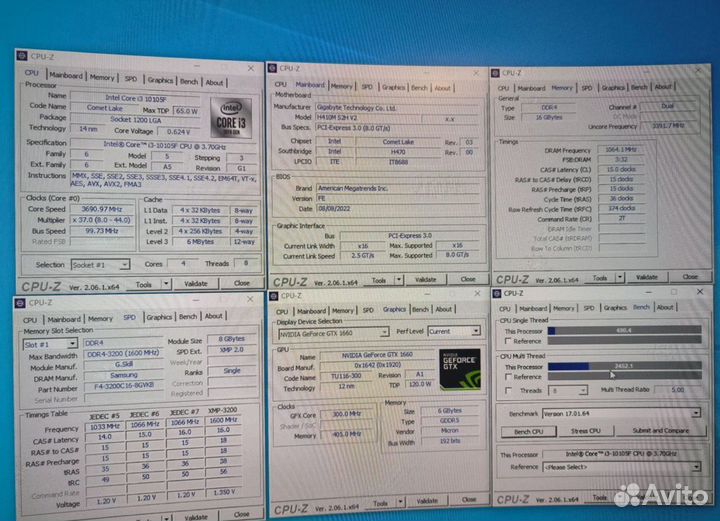
Task: Click the CPU-Z title icon of the SPD window
Action: pos(20,303)
